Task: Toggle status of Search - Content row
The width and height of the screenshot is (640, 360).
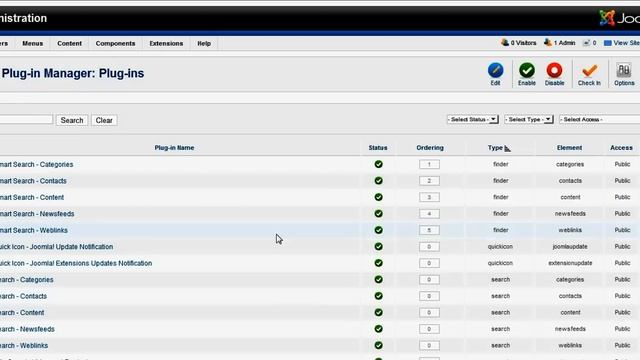Action: pyautogui.click(x=378, y=312)
